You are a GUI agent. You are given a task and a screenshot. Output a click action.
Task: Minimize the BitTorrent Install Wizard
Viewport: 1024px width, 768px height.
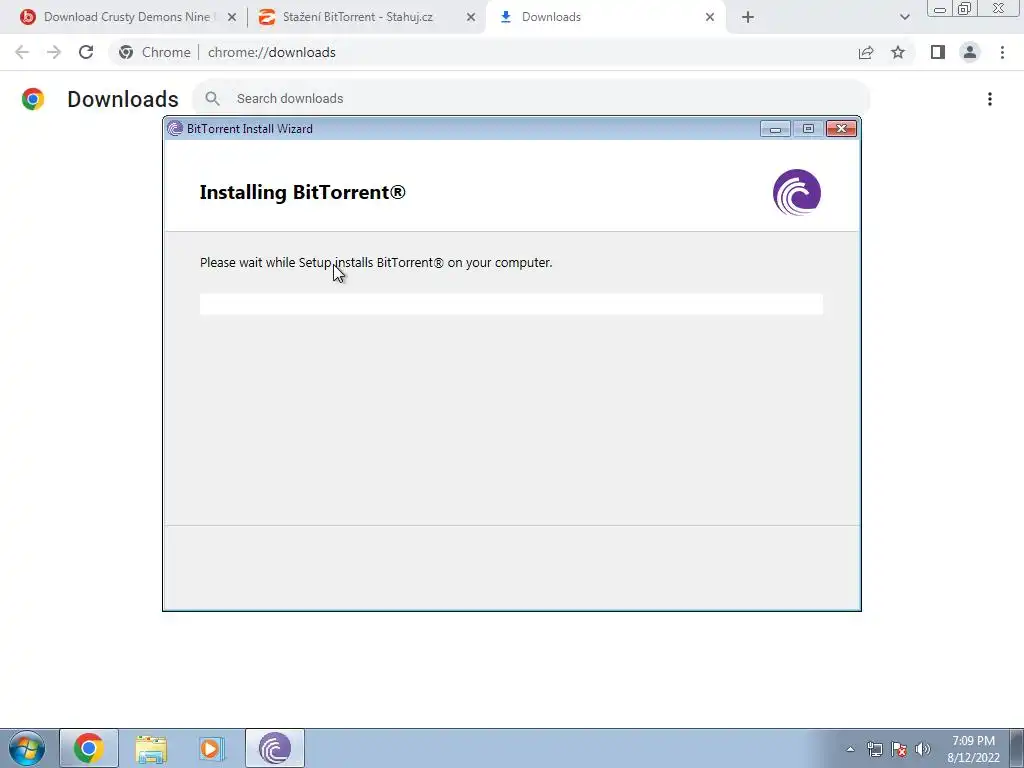pyautogui.click(x=775, y=129)
